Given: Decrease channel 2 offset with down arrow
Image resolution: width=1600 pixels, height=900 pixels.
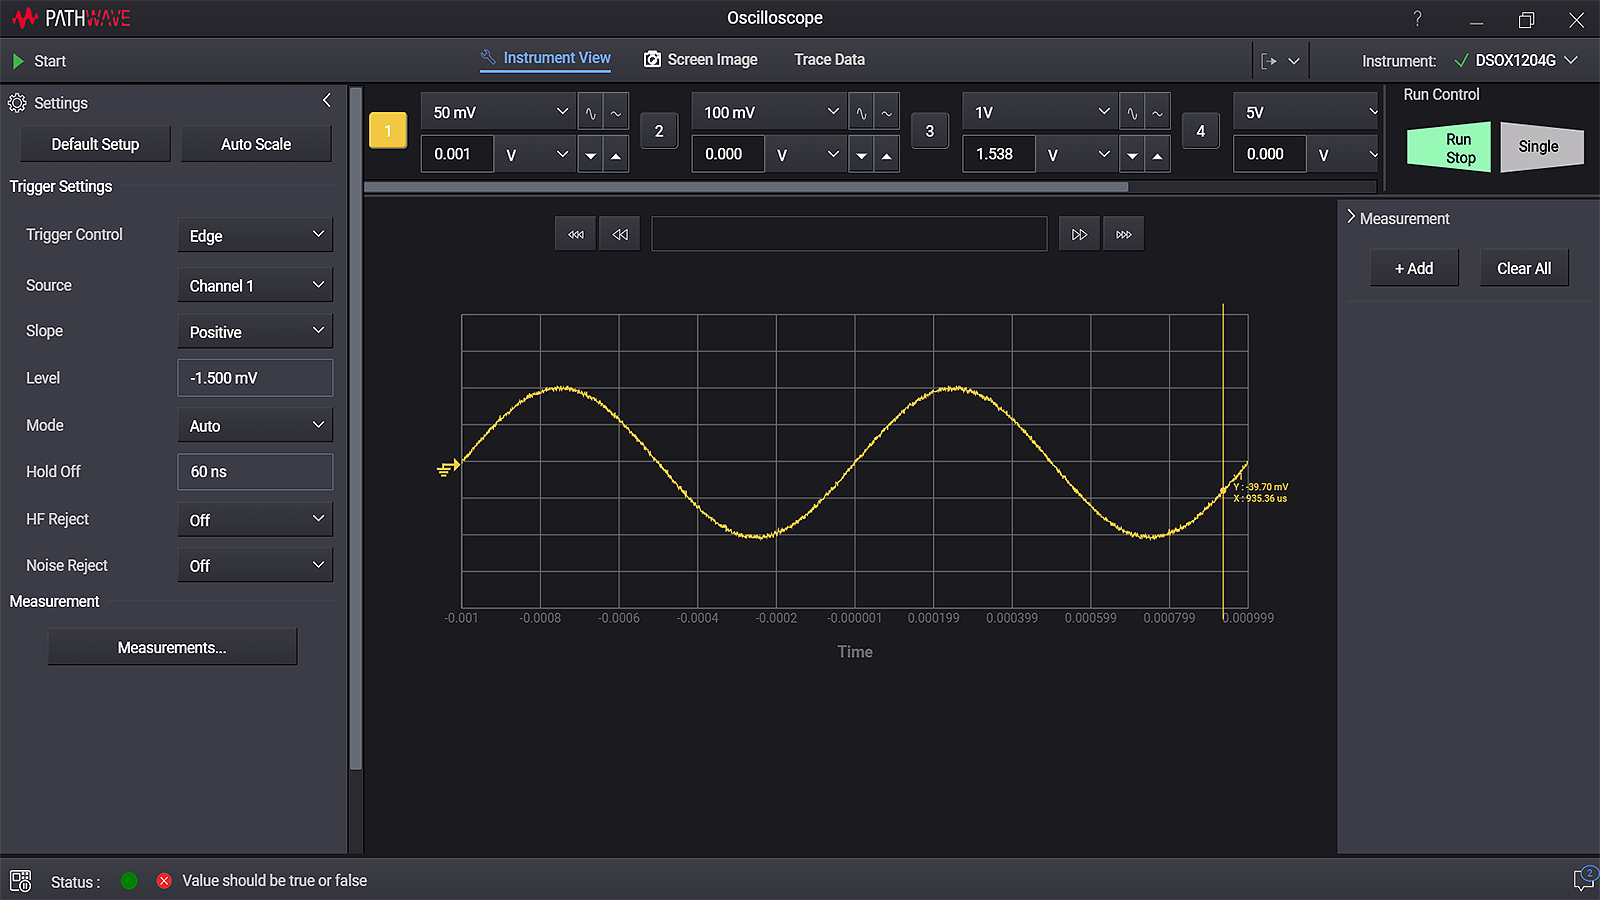Looking at the screenshot, I should tap(861, 155).
